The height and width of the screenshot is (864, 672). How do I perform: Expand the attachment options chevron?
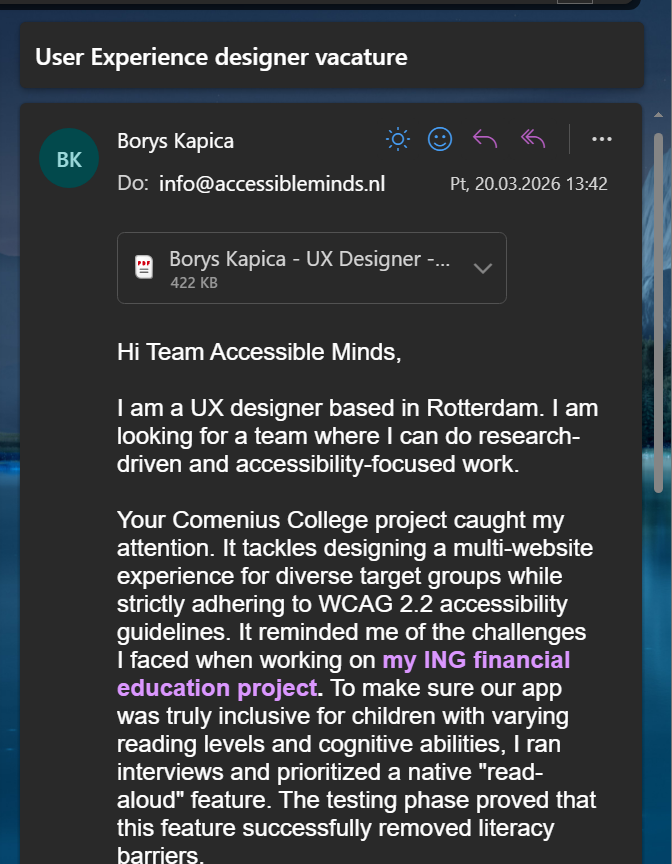pyautogui.click(x=482, y=268)
